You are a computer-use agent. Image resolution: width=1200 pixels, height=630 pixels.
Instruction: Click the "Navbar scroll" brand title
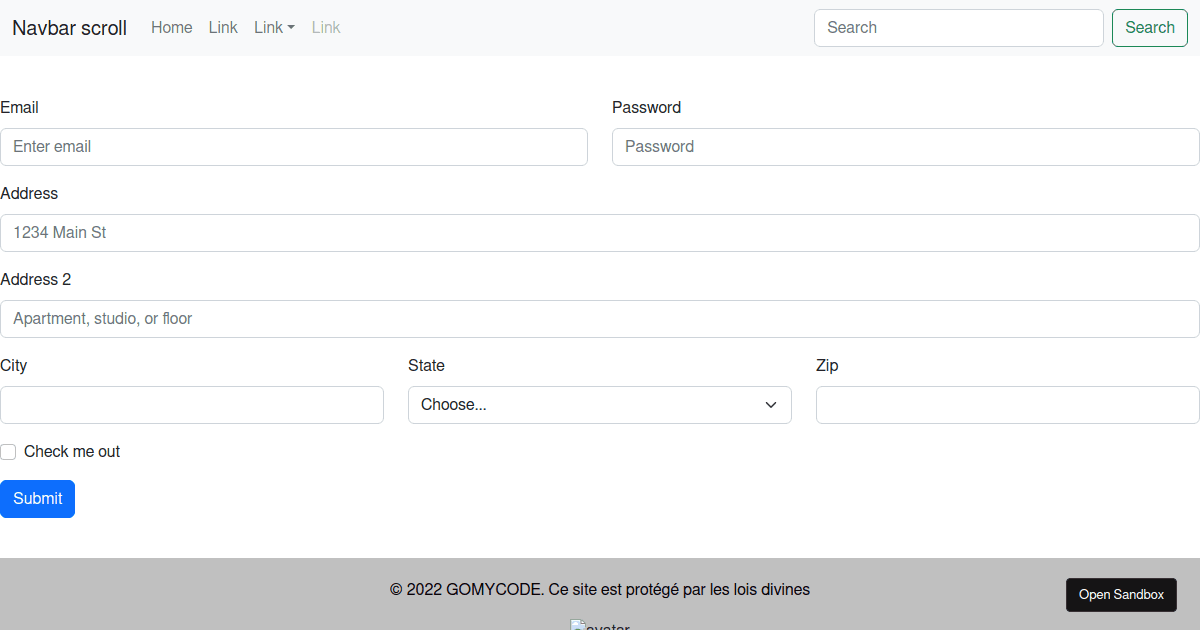pos(69,28)
